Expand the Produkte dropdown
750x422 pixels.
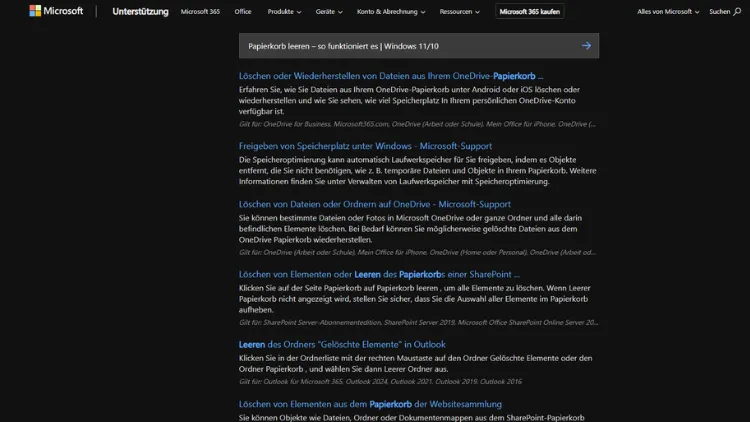[x=284, y=11]
